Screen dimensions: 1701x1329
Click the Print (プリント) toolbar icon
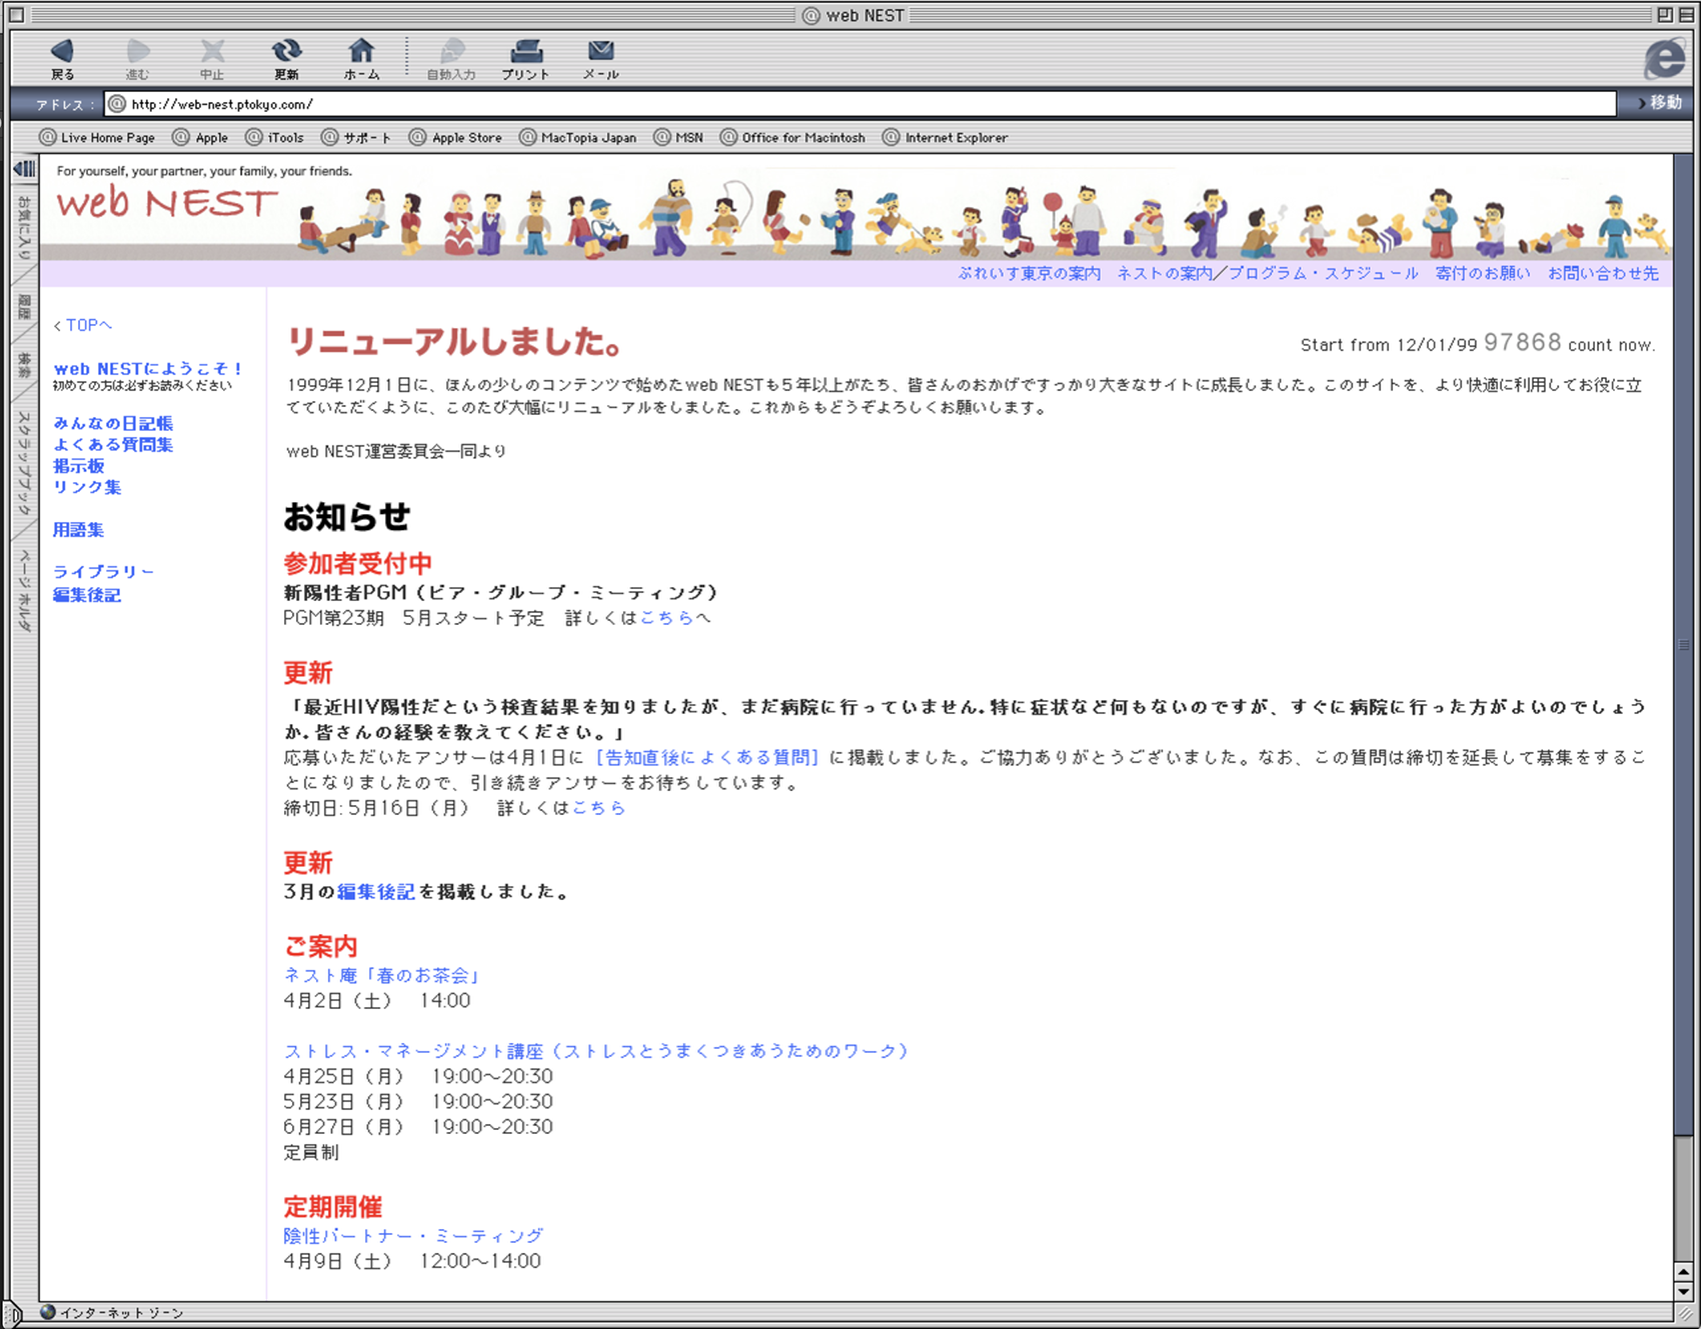pos(526,58)
